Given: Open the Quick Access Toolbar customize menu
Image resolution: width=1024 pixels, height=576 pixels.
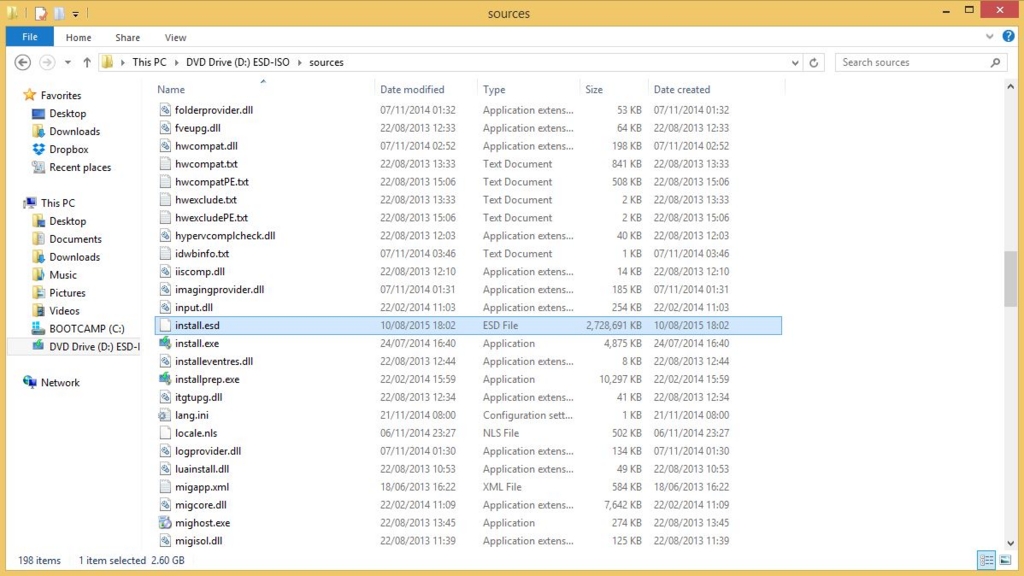Looking at the screenshot, I should pyautogui.click(x=75, y=13).
